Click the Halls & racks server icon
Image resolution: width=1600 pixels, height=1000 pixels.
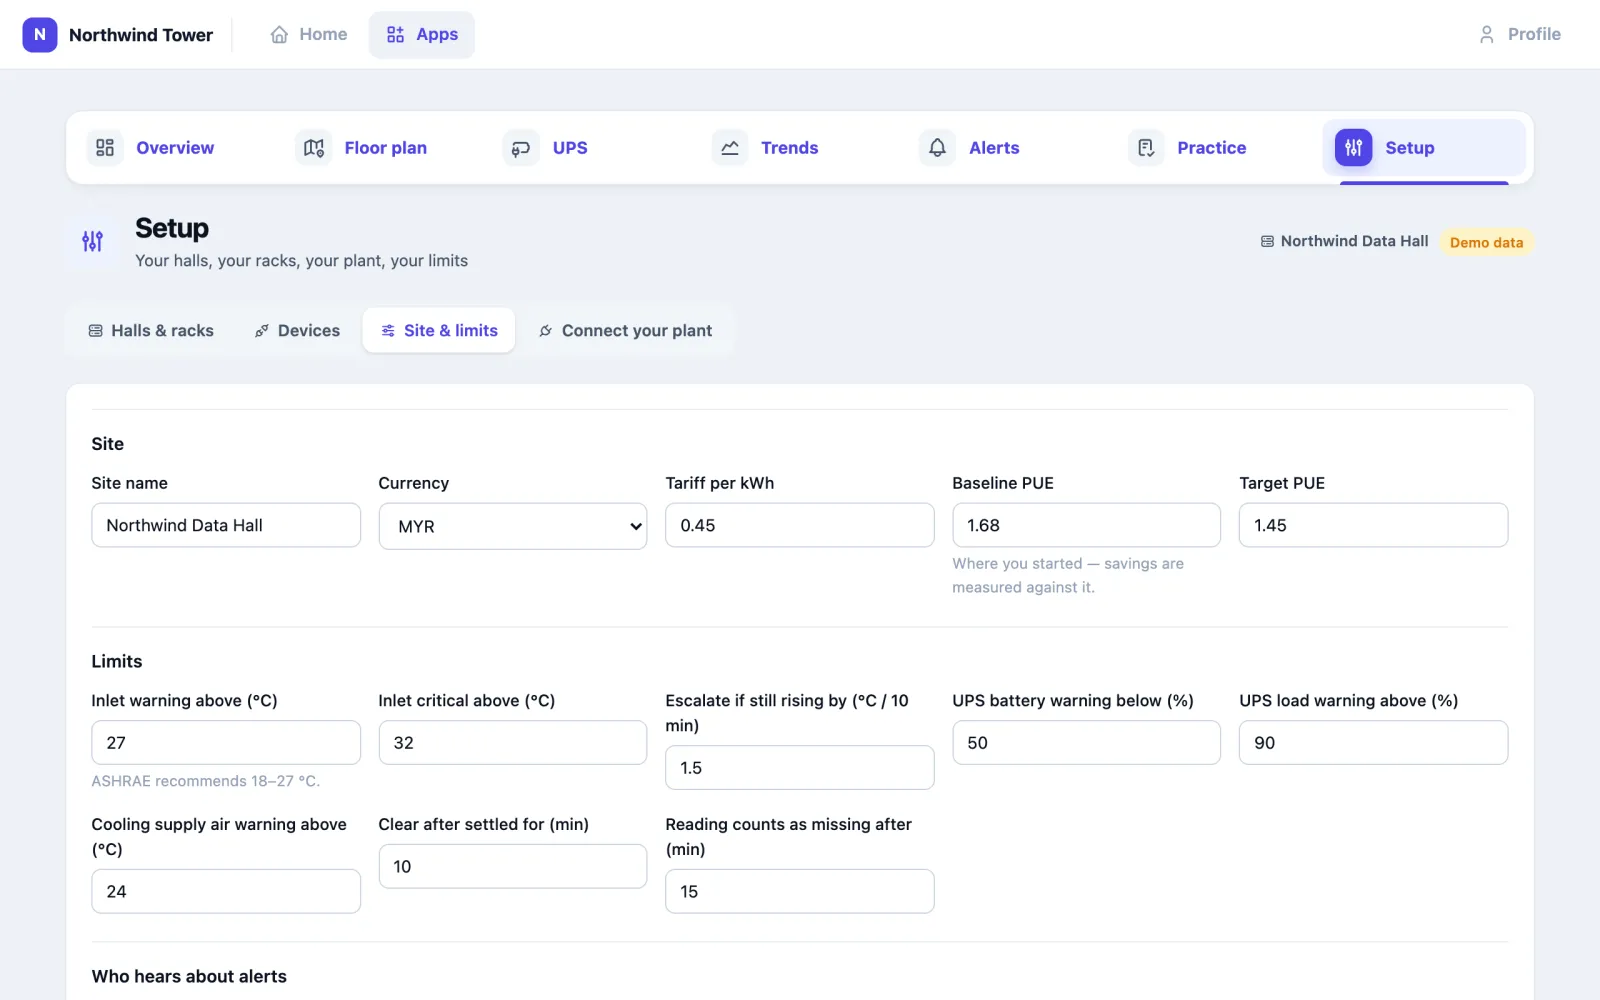(96, 331)
